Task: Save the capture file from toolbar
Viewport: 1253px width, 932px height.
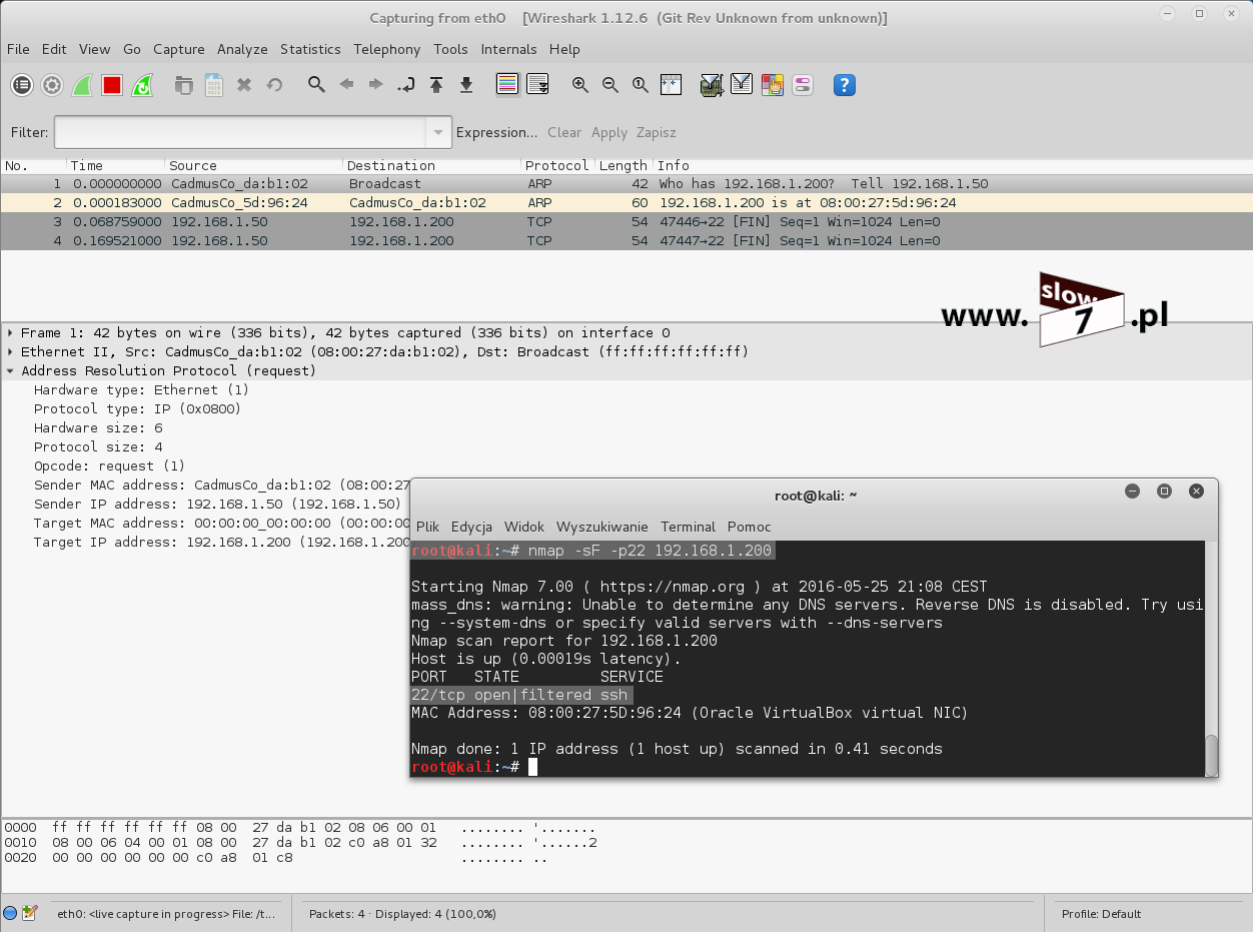Action: [214, 85]
